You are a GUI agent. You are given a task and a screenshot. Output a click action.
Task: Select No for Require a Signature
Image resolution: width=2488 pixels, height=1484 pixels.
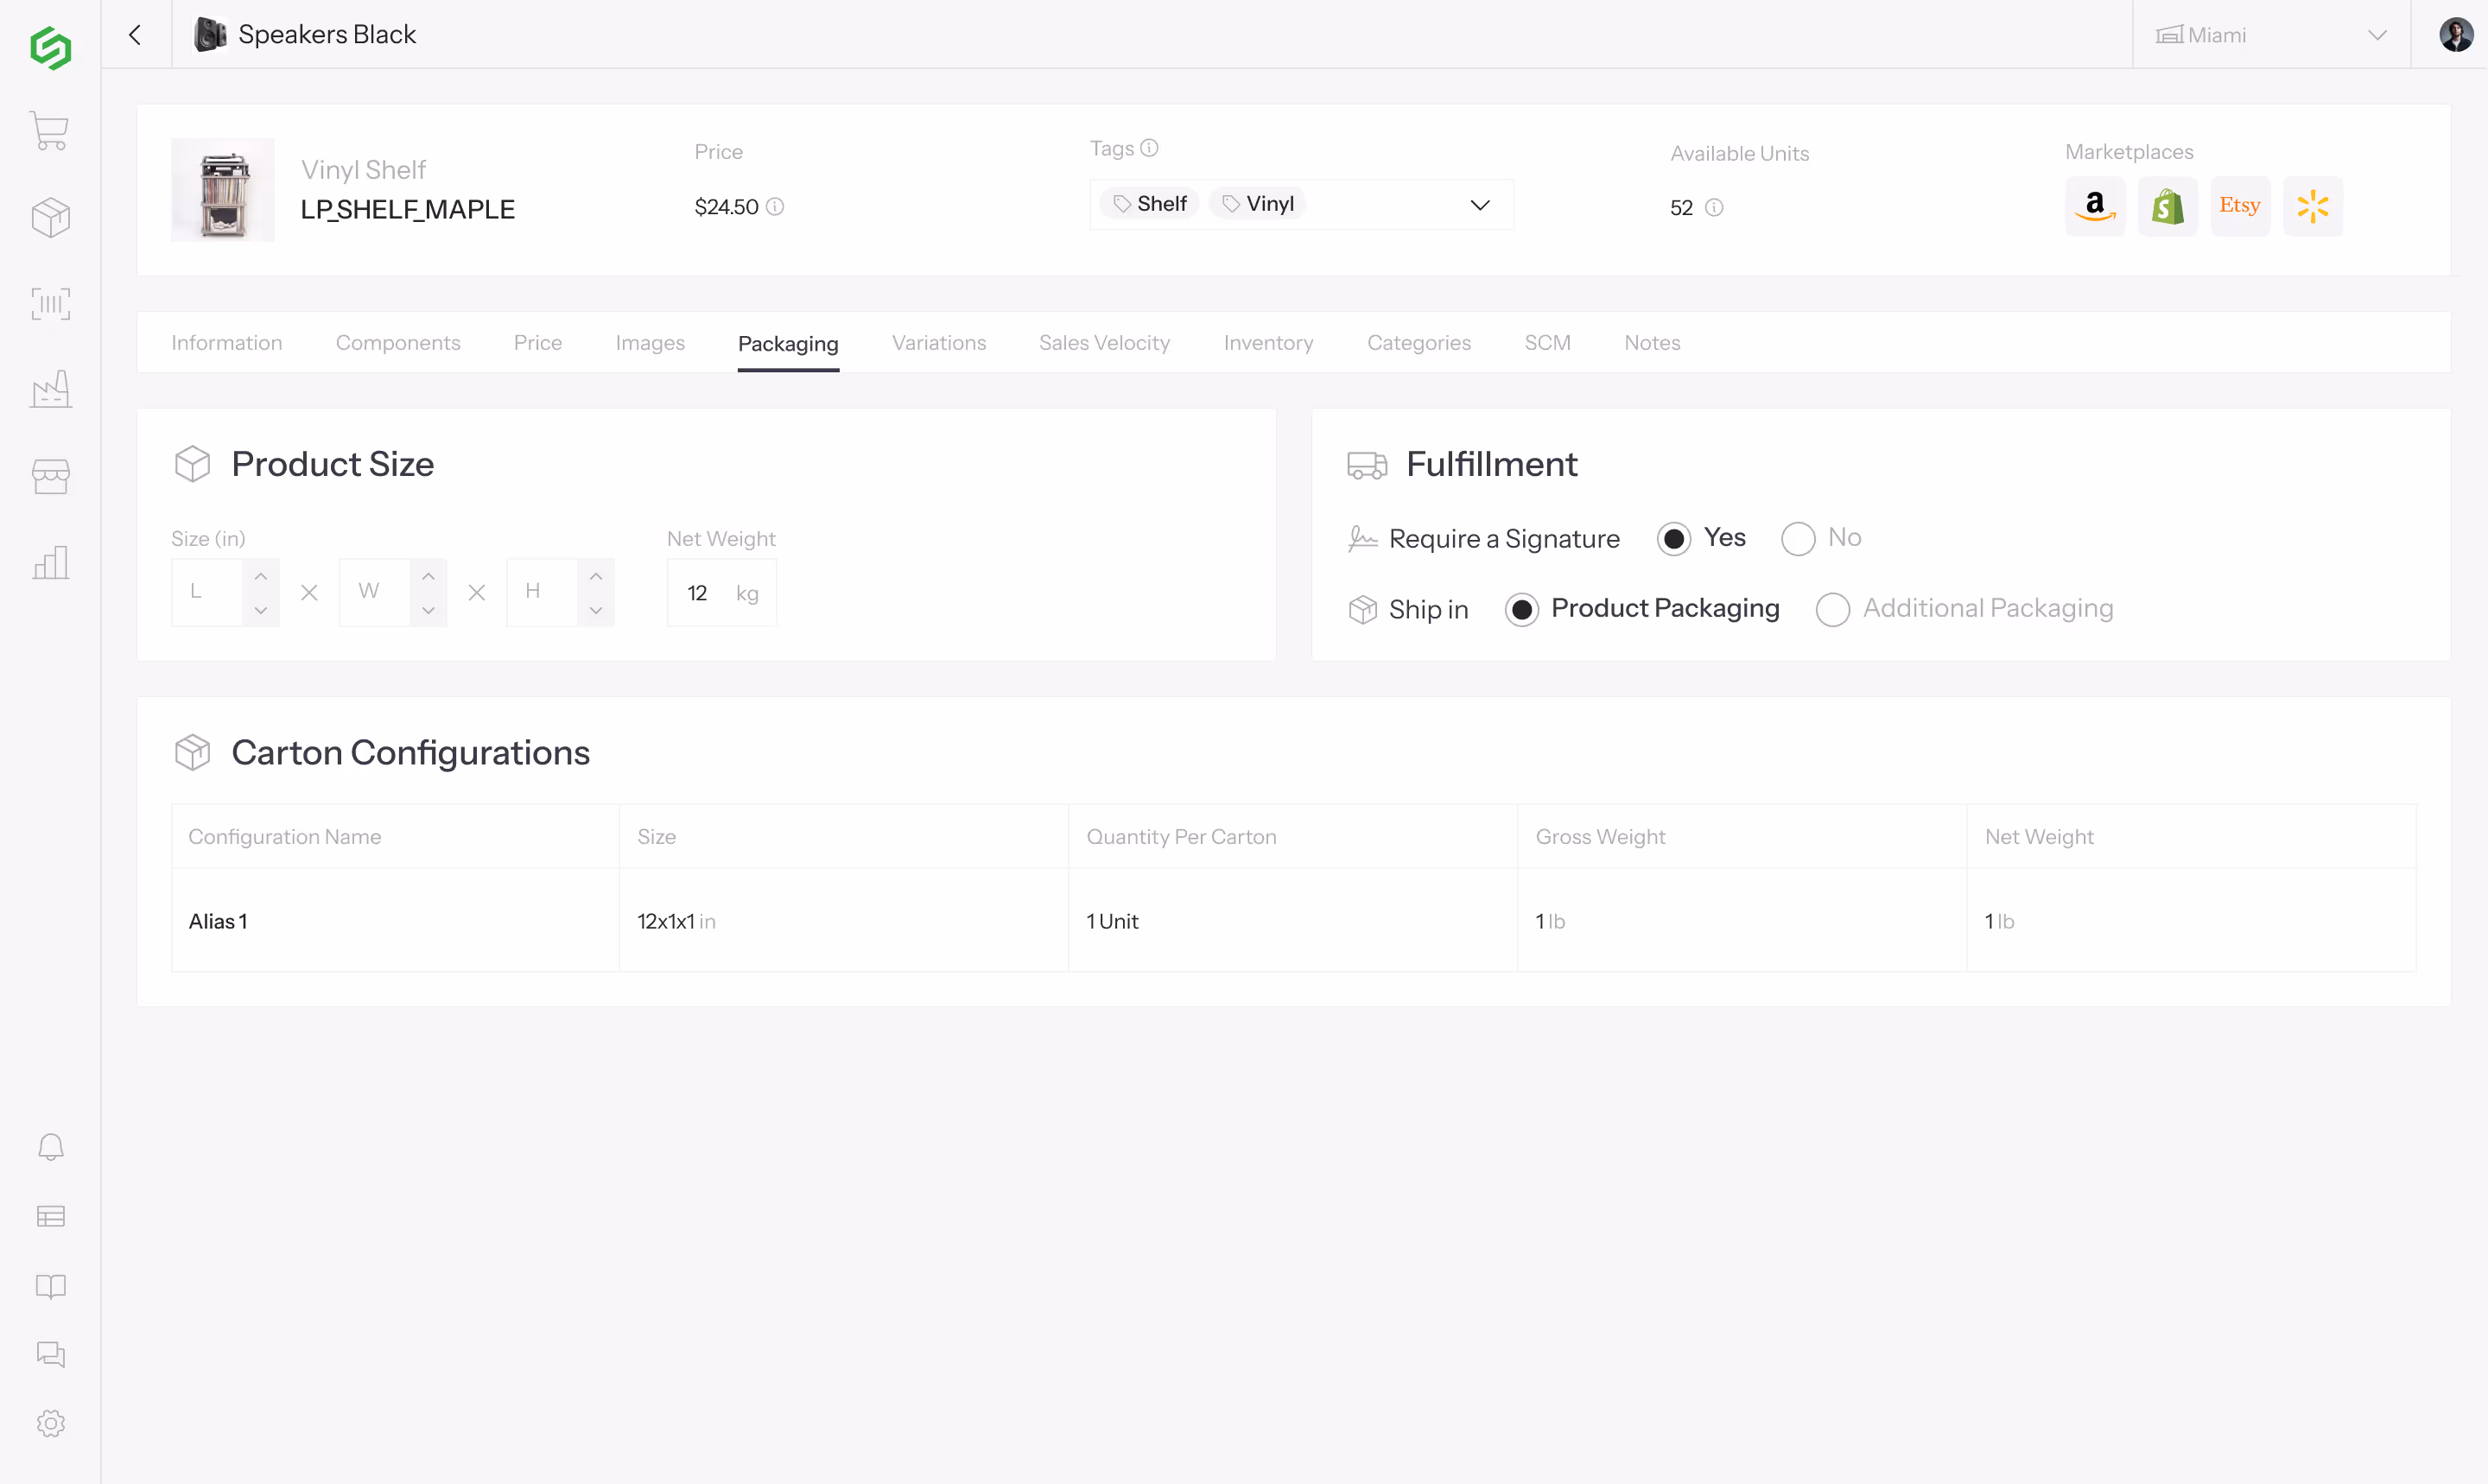coord(1798,539)
